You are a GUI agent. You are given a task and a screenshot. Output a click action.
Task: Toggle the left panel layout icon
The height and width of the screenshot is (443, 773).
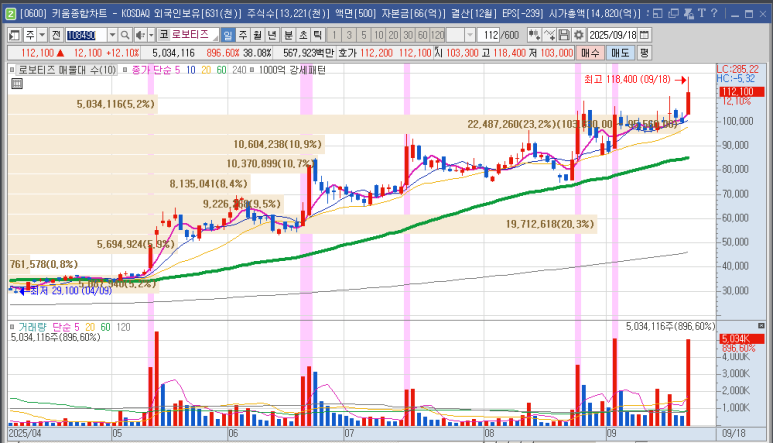pos(15,35)
